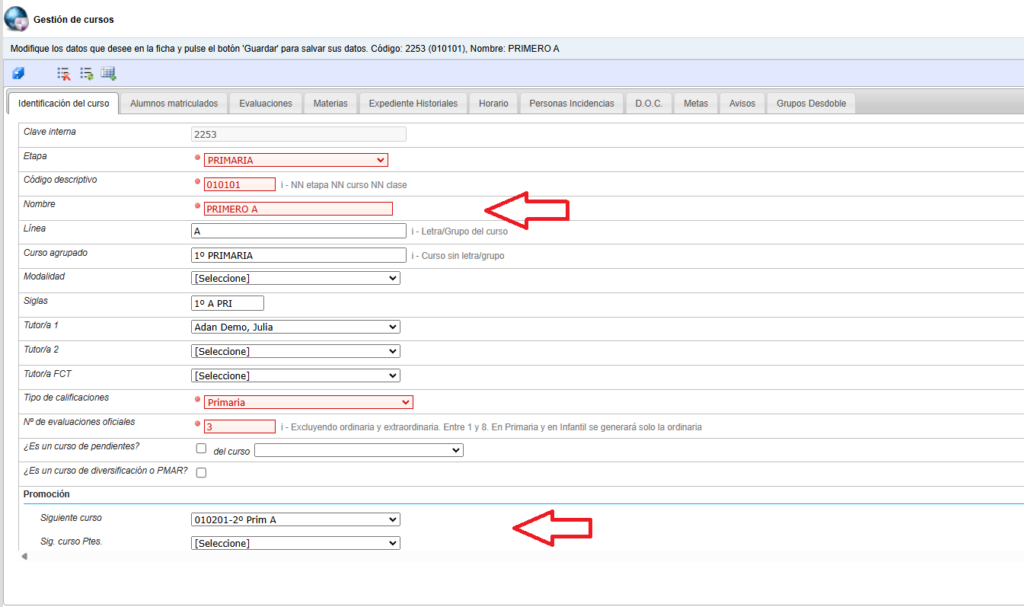The width and height of the screenshot is (1024, 607).
Task: Click the Código descriptivo input field
Action: 239,184
